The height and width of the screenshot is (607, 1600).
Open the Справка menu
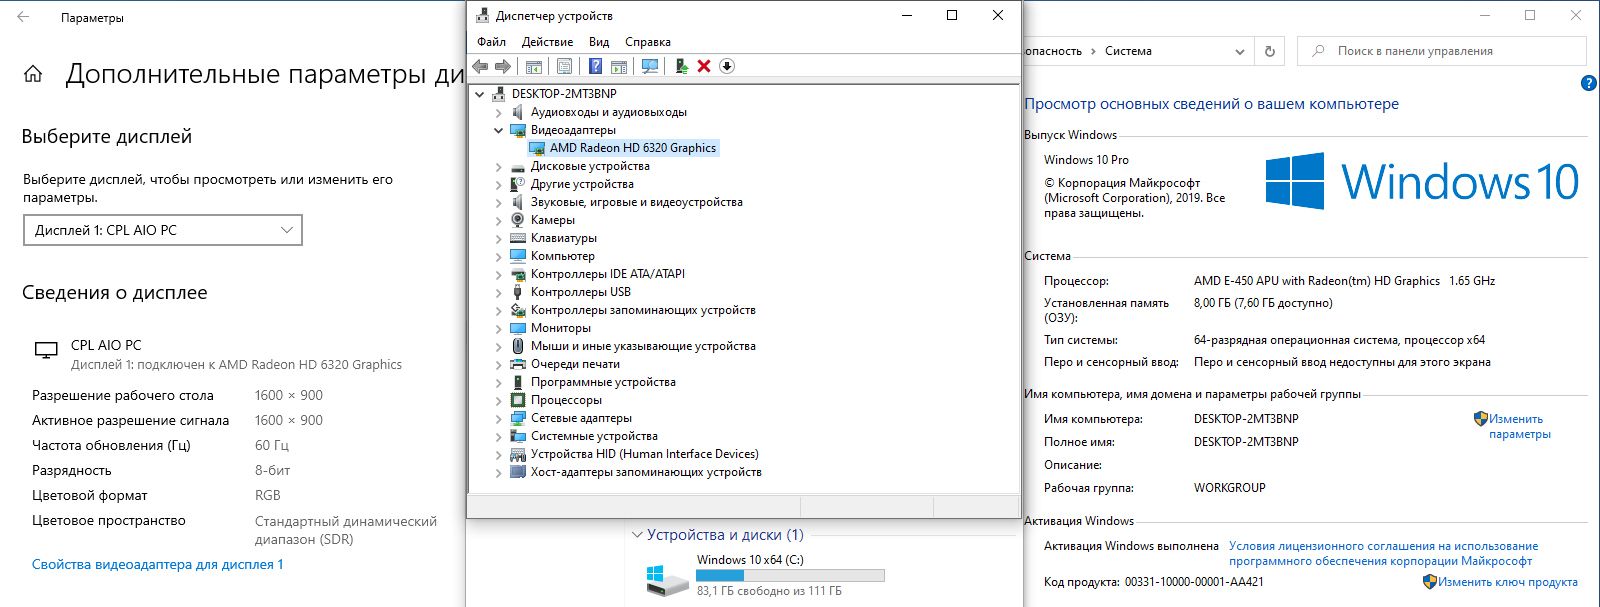648,42
